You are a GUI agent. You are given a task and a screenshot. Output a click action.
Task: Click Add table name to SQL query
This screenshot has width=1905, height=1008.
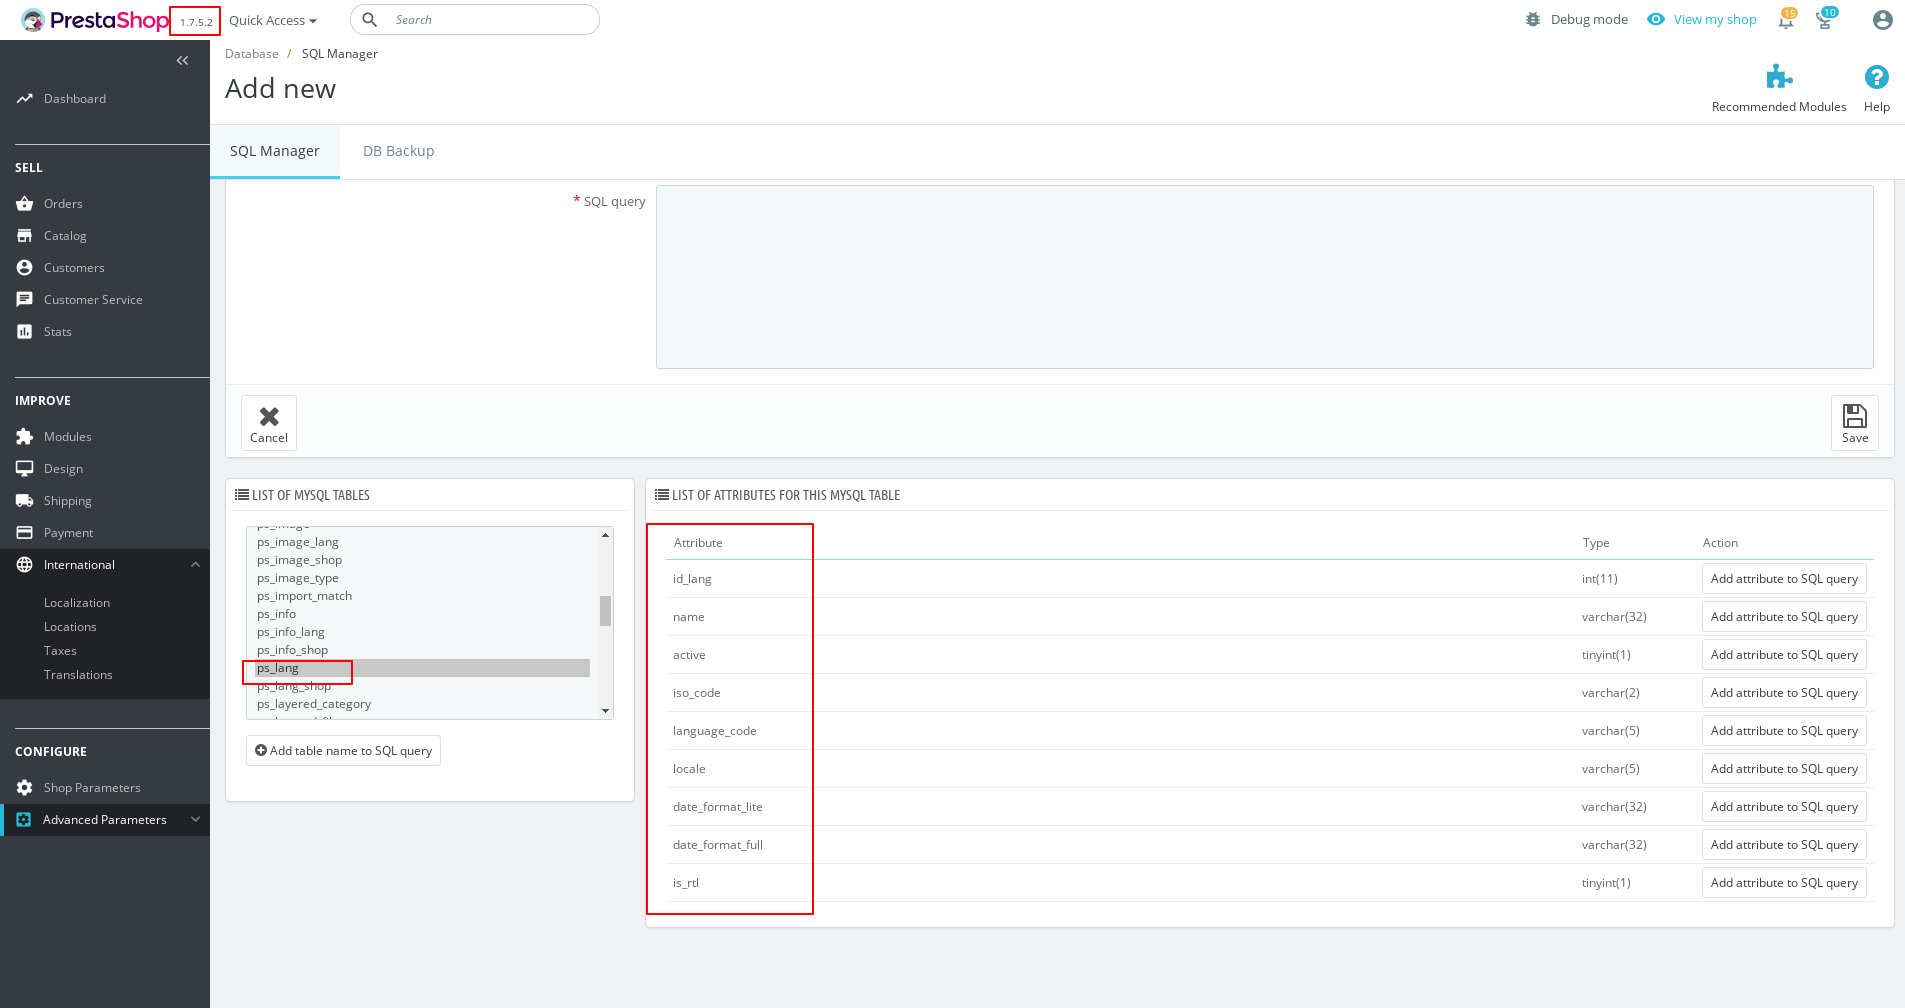point(343,751)
